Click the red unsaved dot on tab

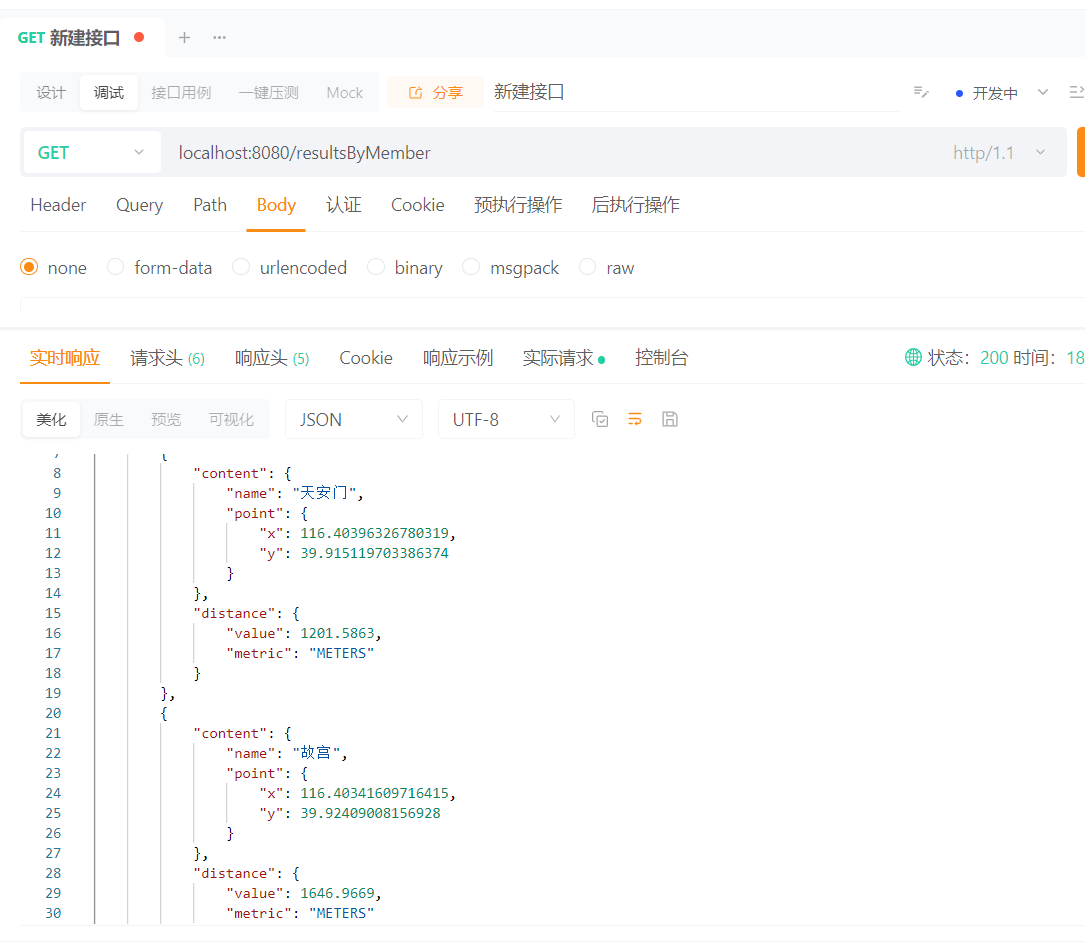coord(139,38)
